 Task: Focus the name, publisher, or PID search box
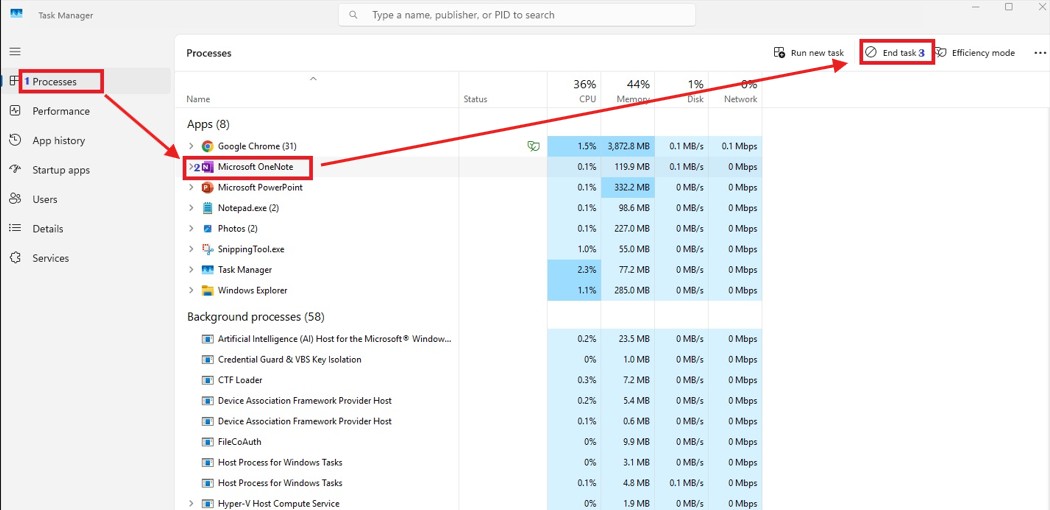coord(516,15)
